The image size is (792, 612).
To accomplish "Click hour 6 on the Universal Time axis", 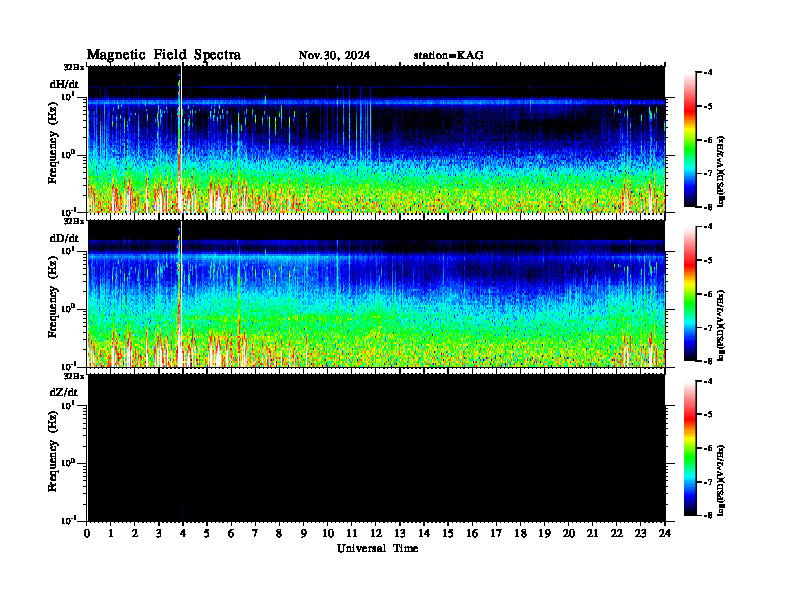I will (231, 533).
